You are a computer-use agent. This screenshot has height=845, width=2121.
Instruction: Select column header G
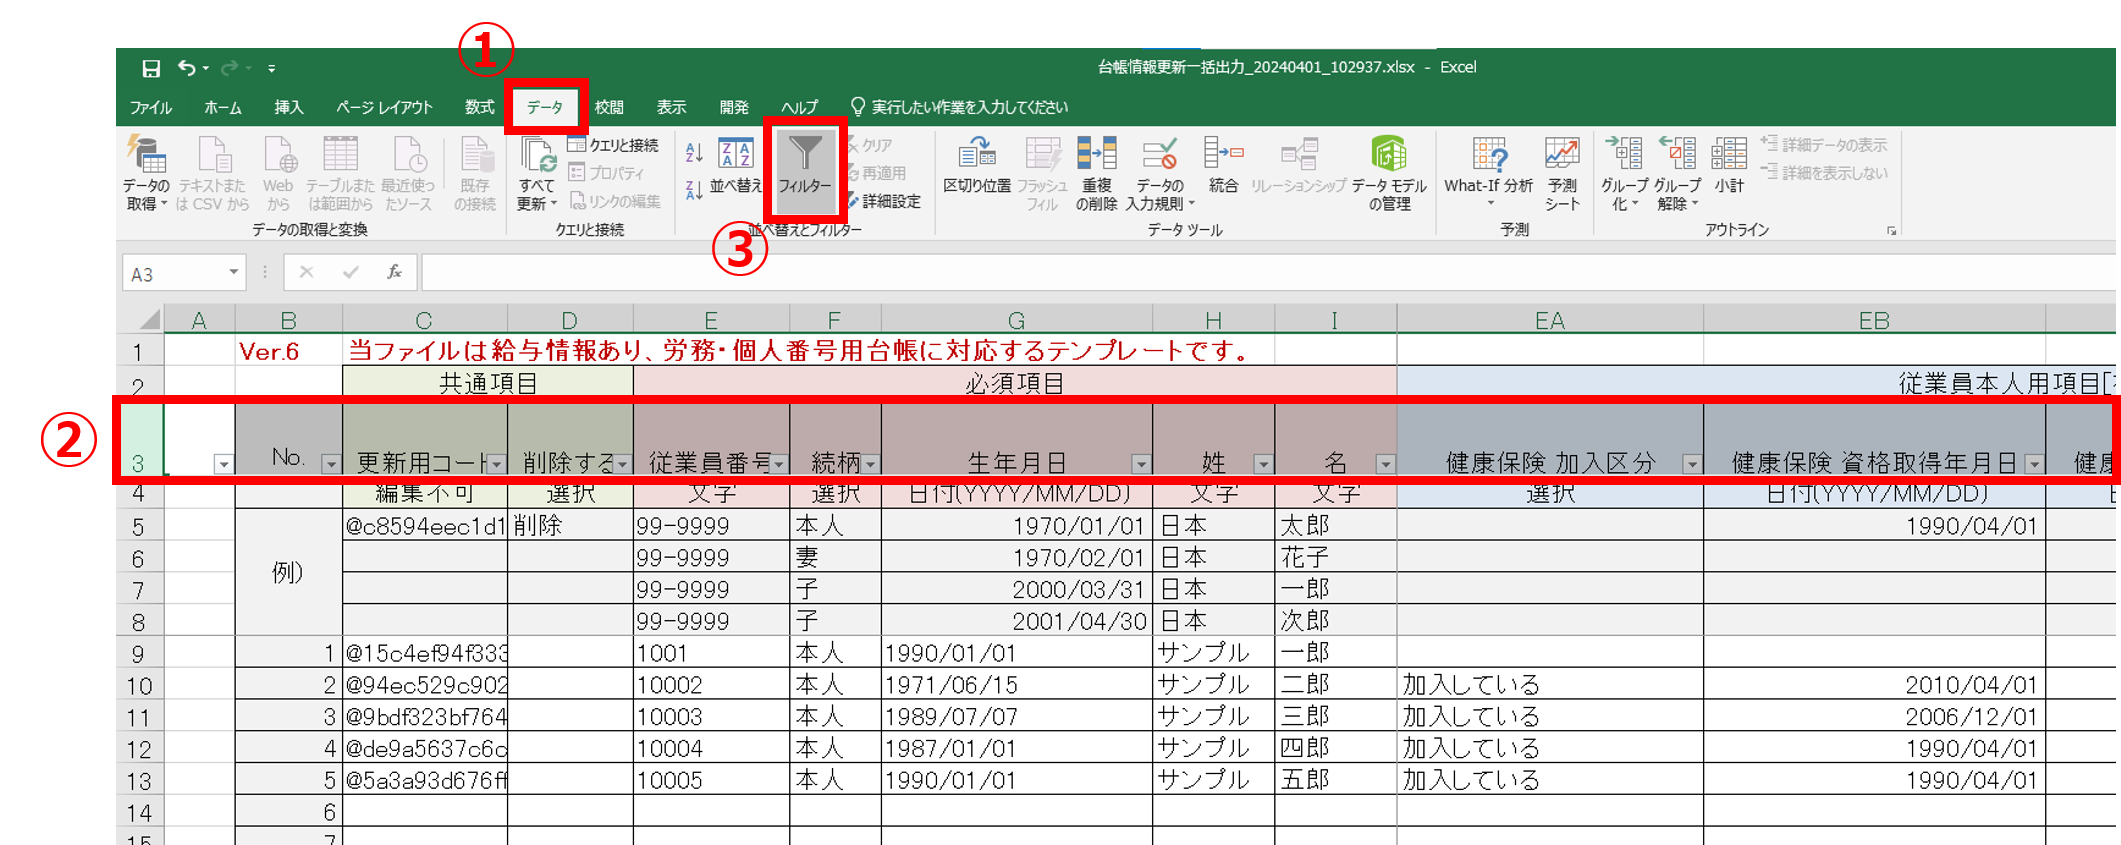pos(1016,320)
